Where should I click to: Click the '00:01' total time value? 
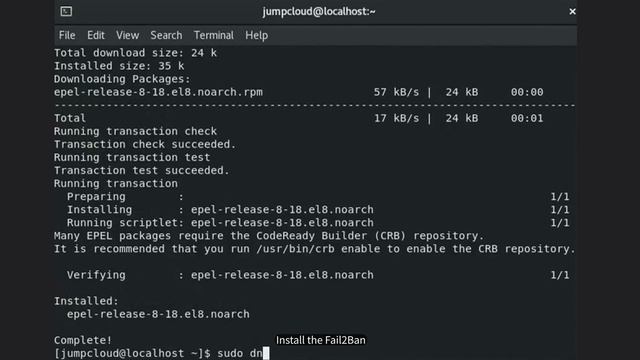tap(527, 118)
